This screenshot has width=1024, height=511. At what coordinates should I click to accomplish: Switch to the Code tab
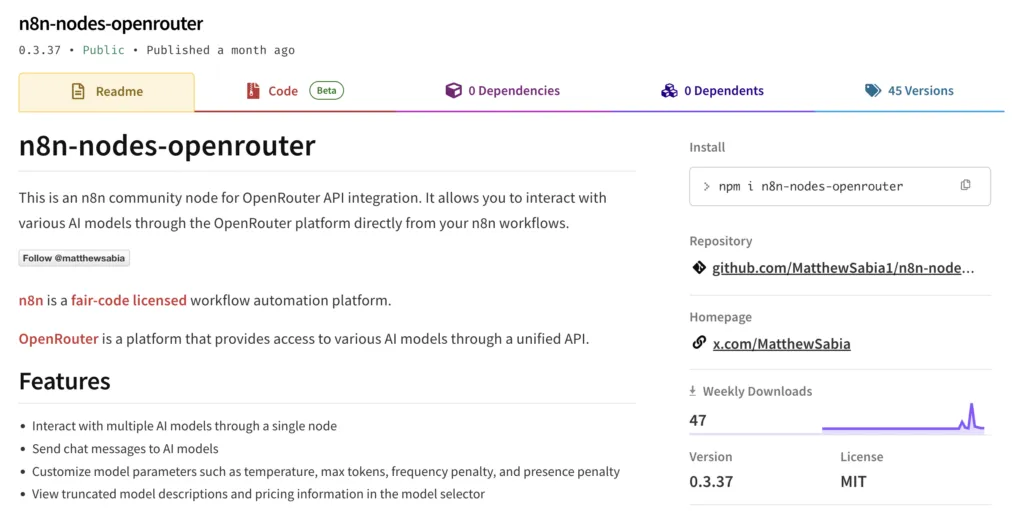point(283,91)
